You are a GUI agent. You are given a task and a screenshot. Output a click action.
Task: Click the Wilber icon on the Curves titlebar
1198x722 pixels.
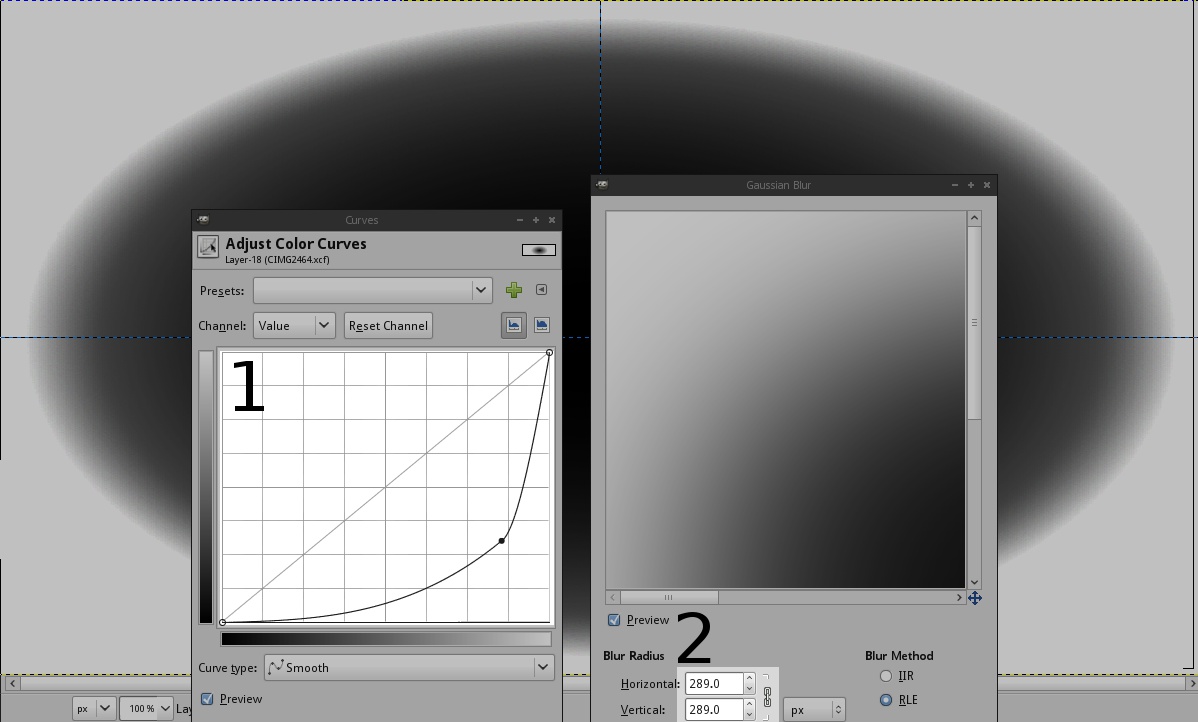[203, 220]
